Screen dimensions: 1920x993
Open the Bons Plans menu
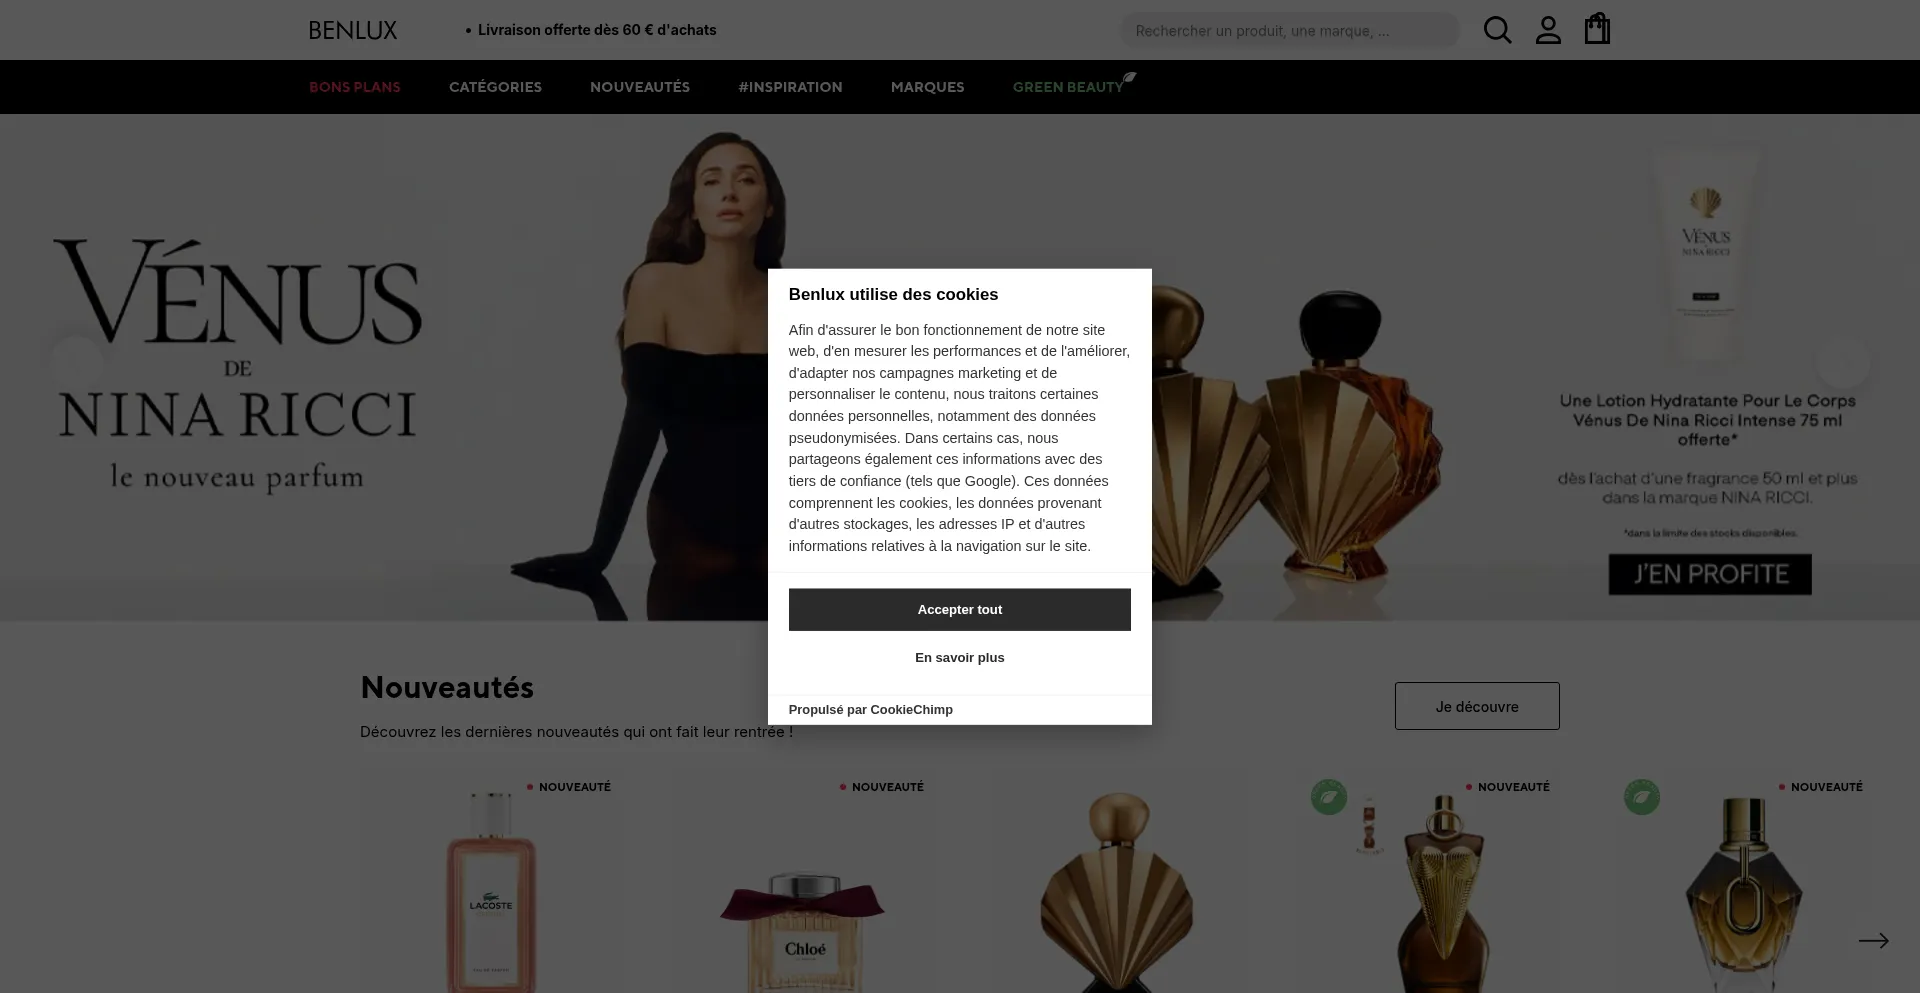click(355, 87)
